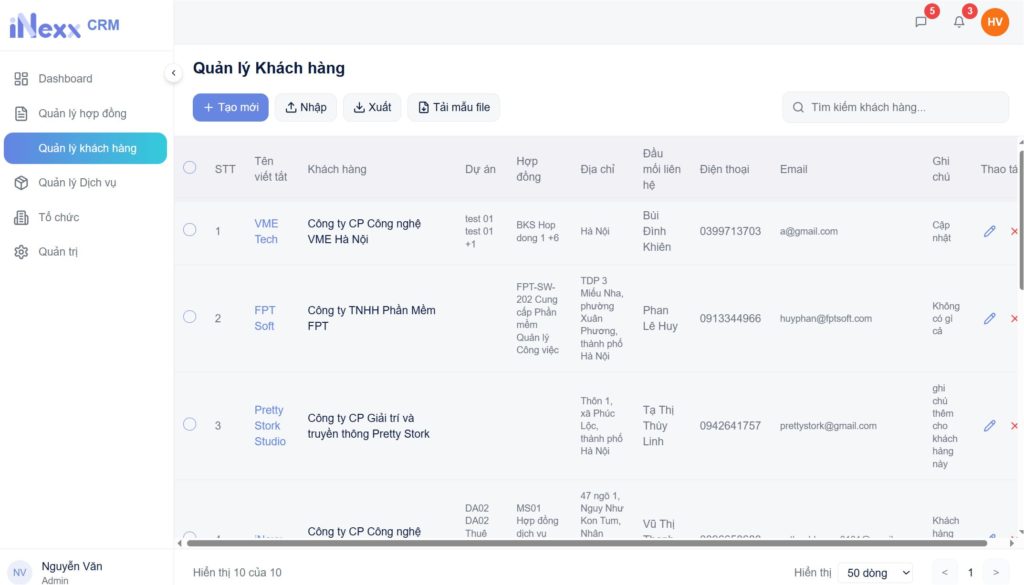Open the FPT Soft customer link
Image resolution: width=1024 pixels, height=585 pixels.
266,317
